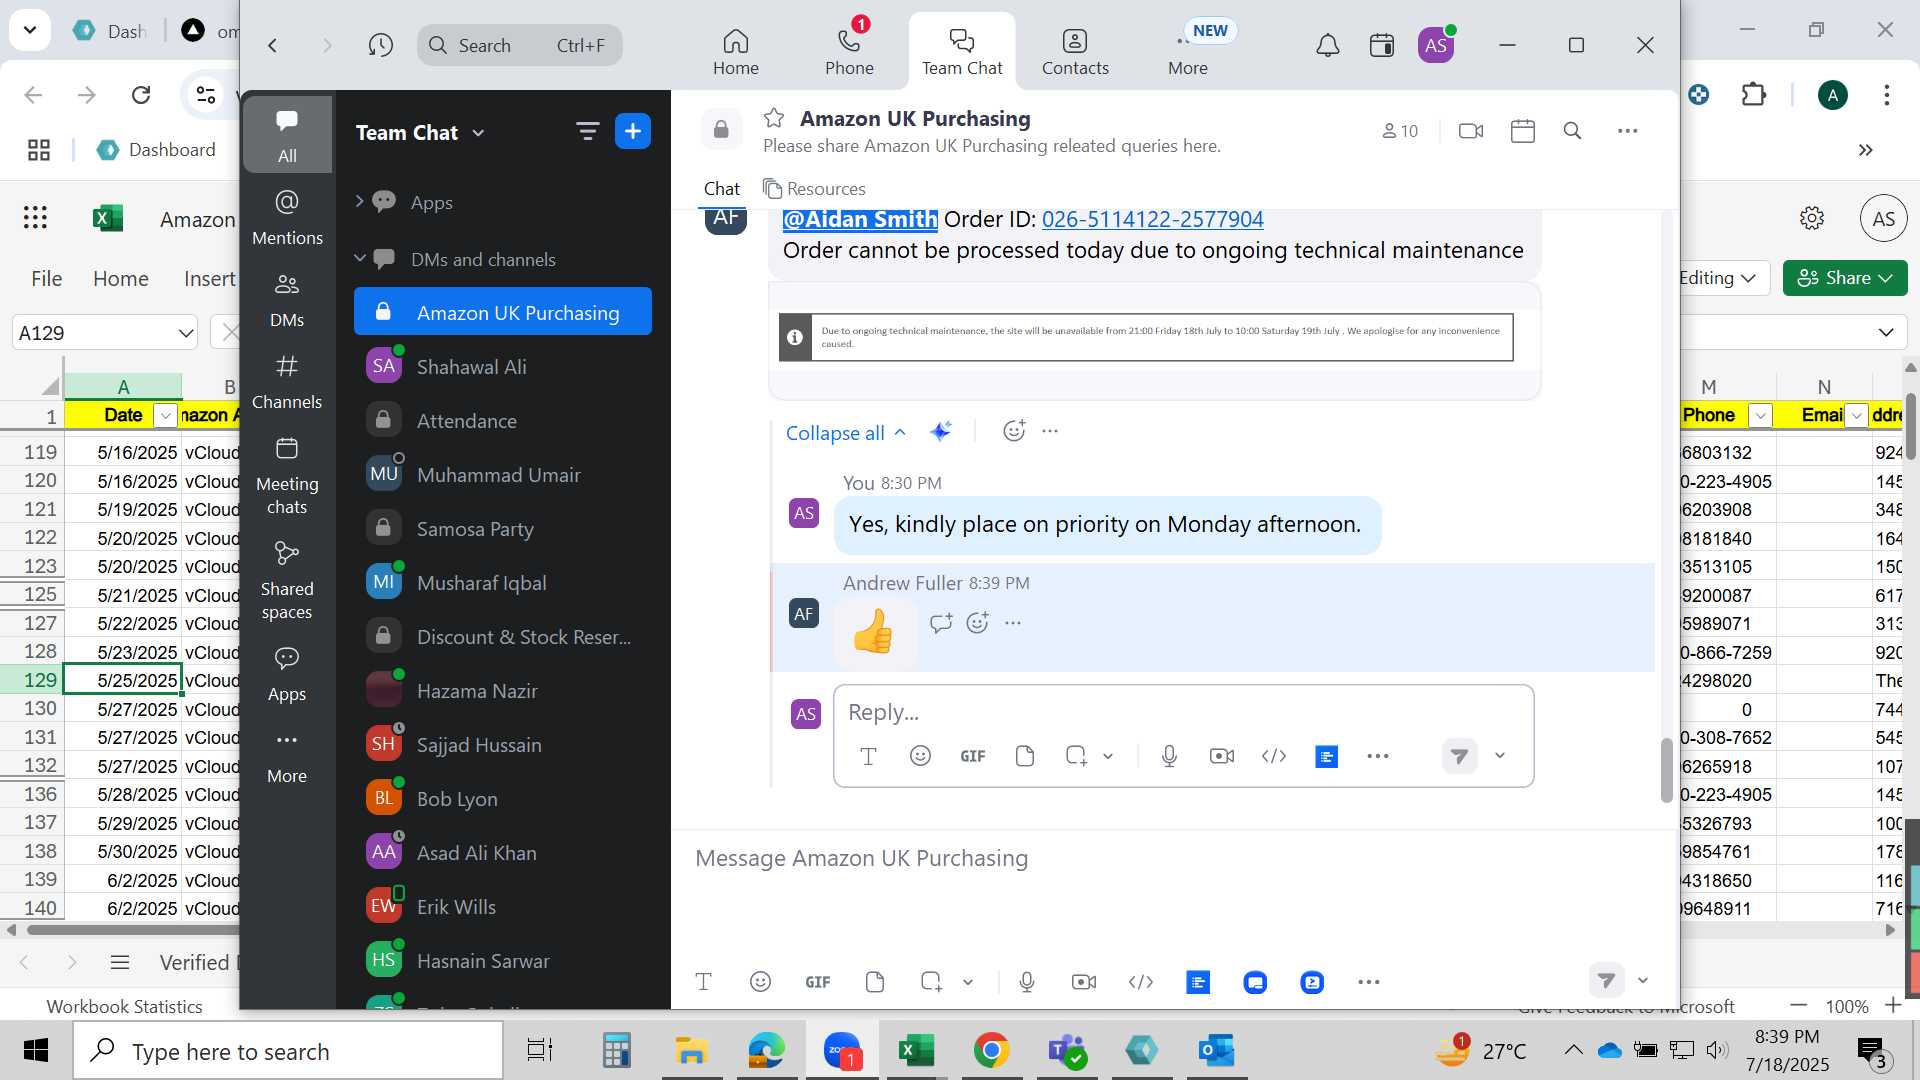Open the Phone tab with notification badge
Viewport: 1920px width, 1080px height.
pos(849,52)
